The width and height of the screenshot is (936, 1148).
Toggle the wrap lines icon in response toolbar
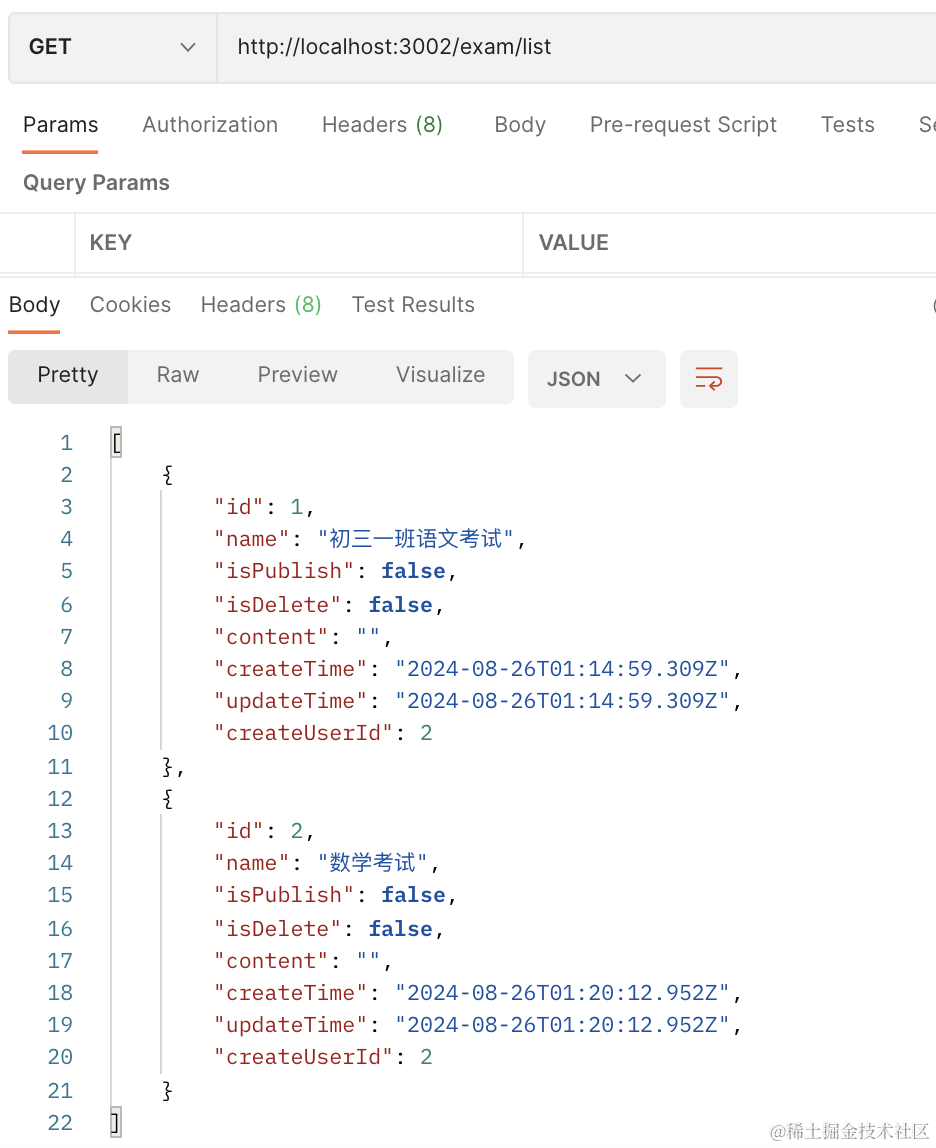coord(708,378)
